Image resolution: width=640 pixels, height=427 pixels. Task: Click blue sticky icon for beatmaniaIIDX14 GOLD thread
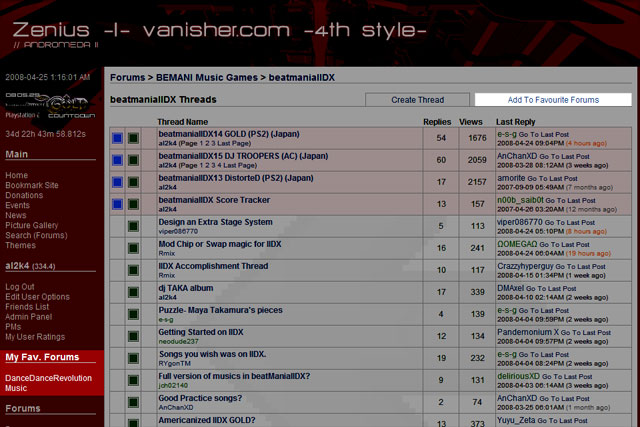(117, 138)
